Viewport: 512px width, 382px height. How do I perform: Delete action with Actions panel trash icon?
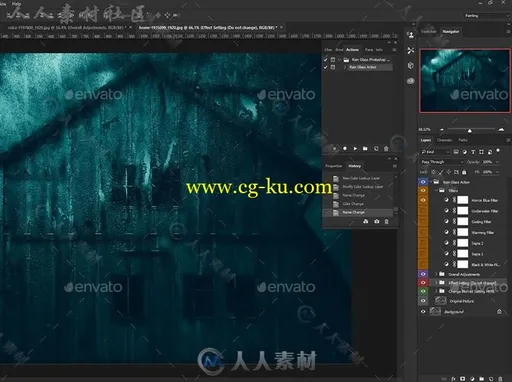coord(386,149)
